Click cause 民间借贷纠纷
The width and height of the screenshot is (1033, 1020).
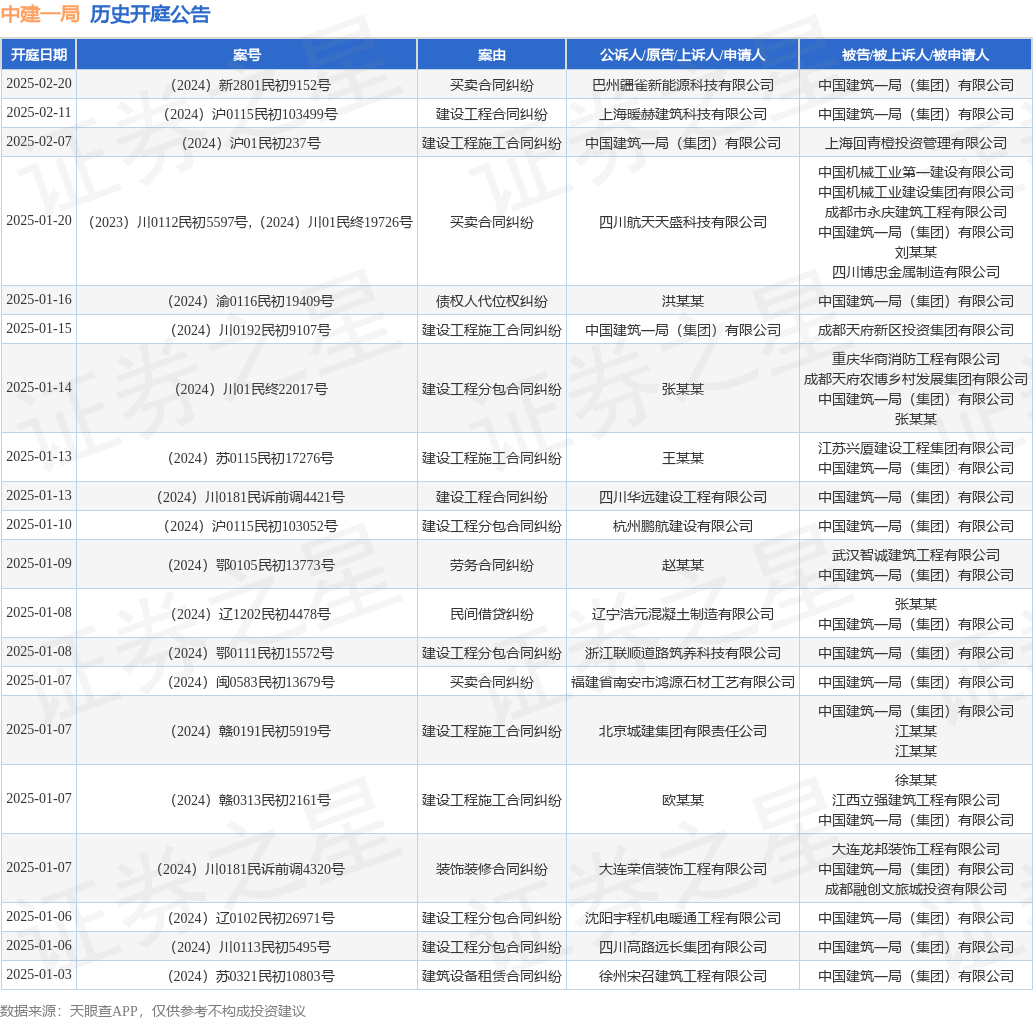coord(491,613)
